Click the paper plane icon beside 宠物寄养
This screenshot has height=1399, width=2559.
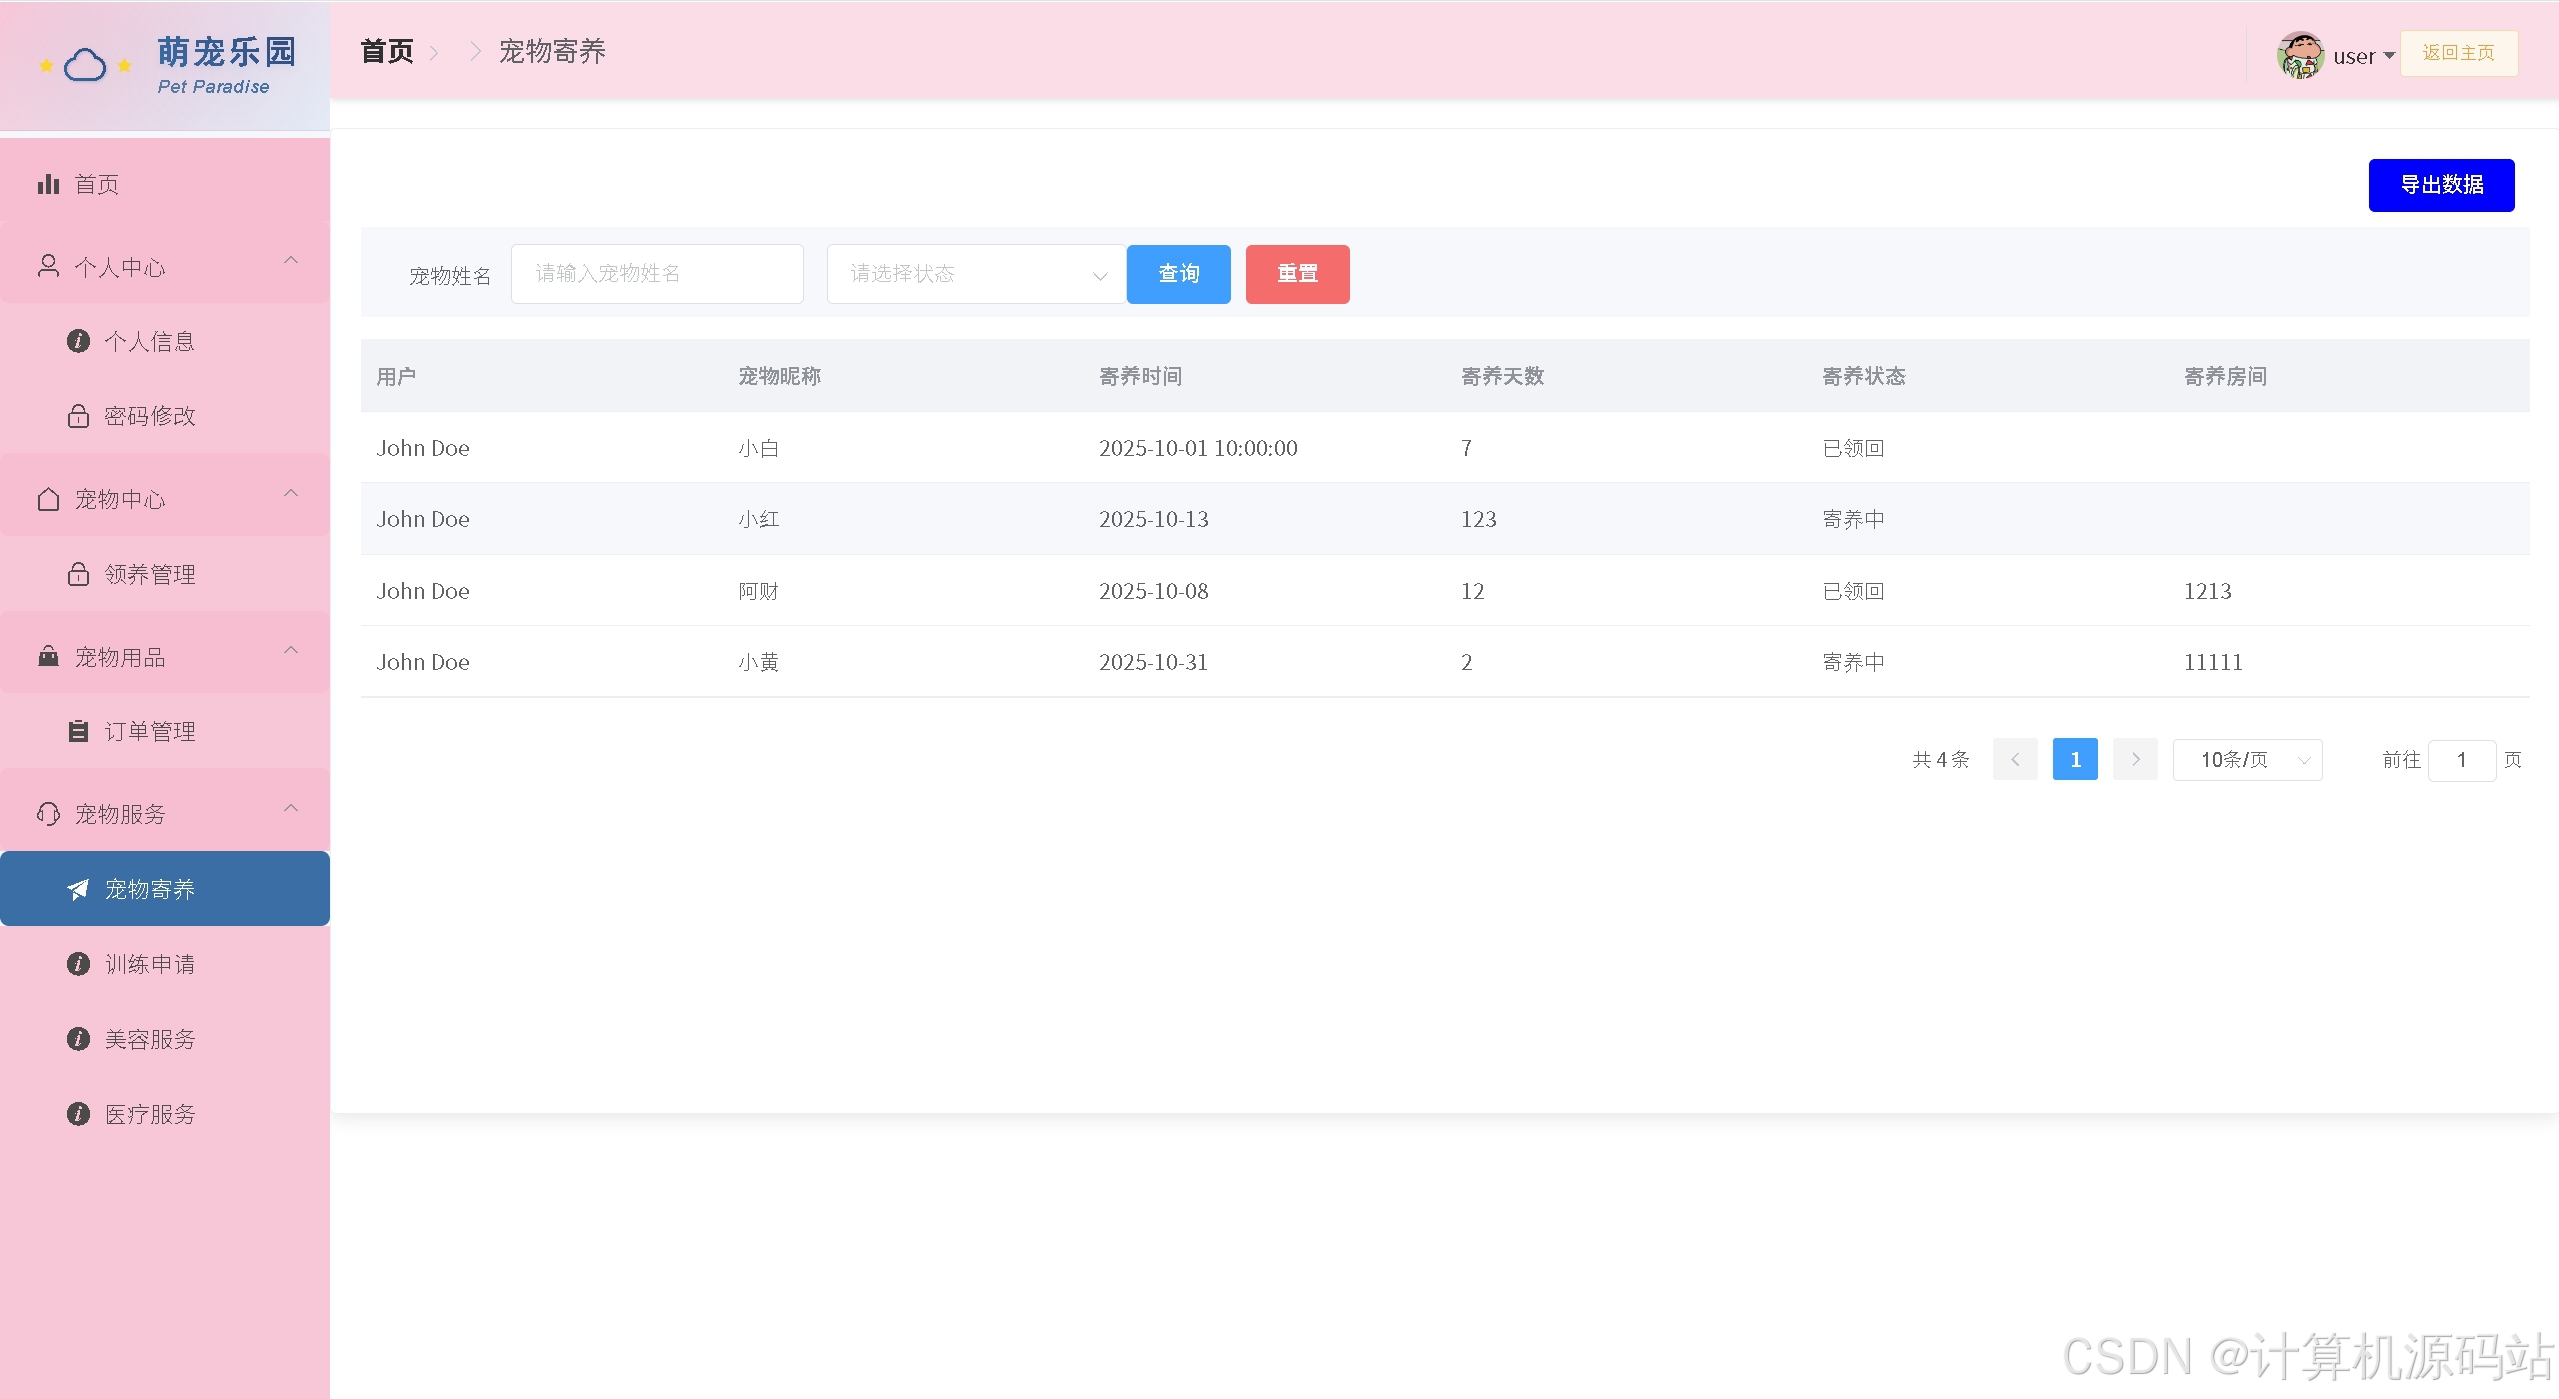tap(78, 889)
